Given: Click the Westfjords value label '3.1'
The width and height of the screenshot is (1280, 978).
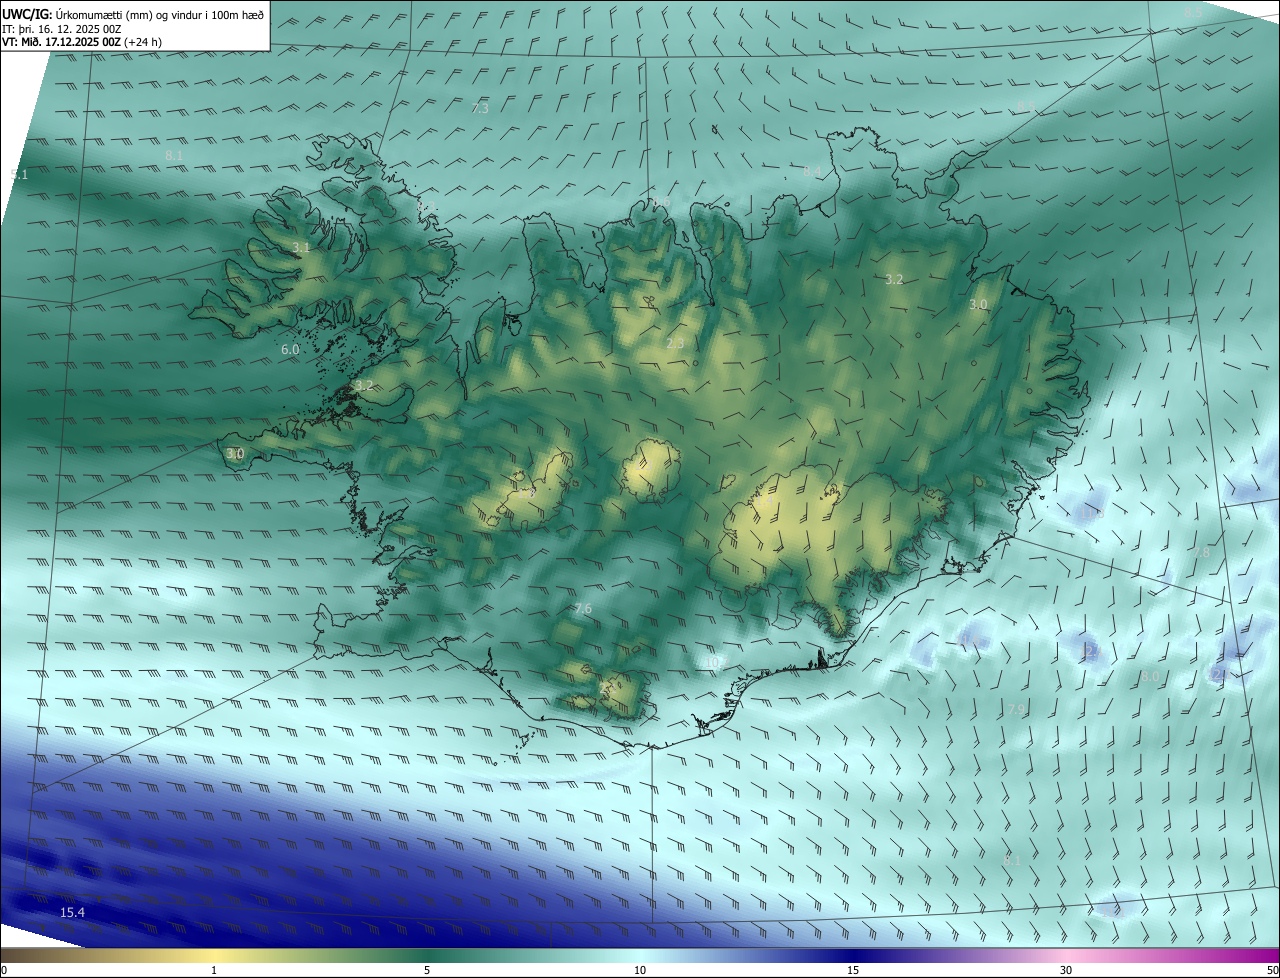Looking at the screenshot, I should click(301, 247).
